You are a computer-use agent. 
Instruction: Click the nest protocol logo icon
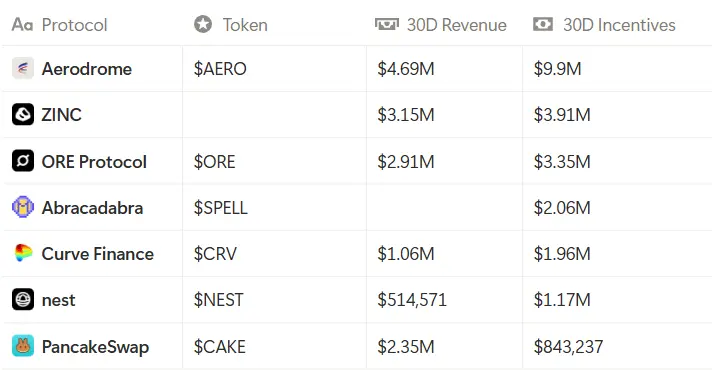(23, 300)
